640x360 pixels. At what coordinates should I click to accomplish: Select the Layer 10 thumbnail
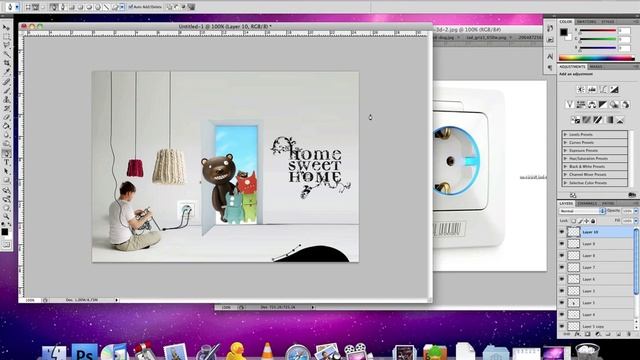573,232
